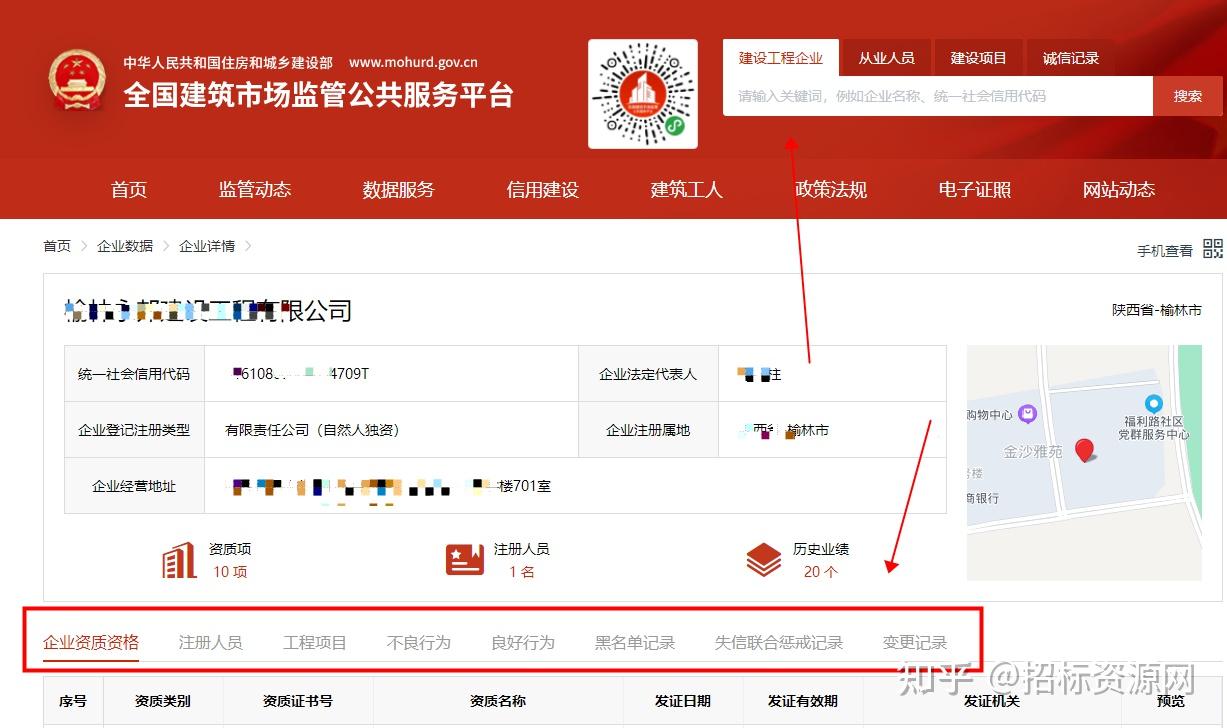The width and height of the screenshot is (1227, 728).
Task: Click the 资质类别 column header
Action: 163,701
